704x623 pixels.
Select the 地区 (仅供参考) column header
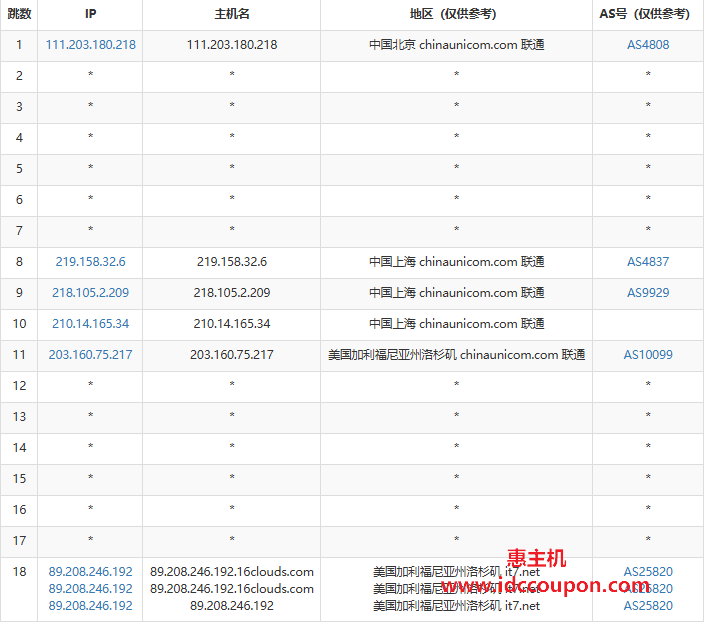point(457,14)
